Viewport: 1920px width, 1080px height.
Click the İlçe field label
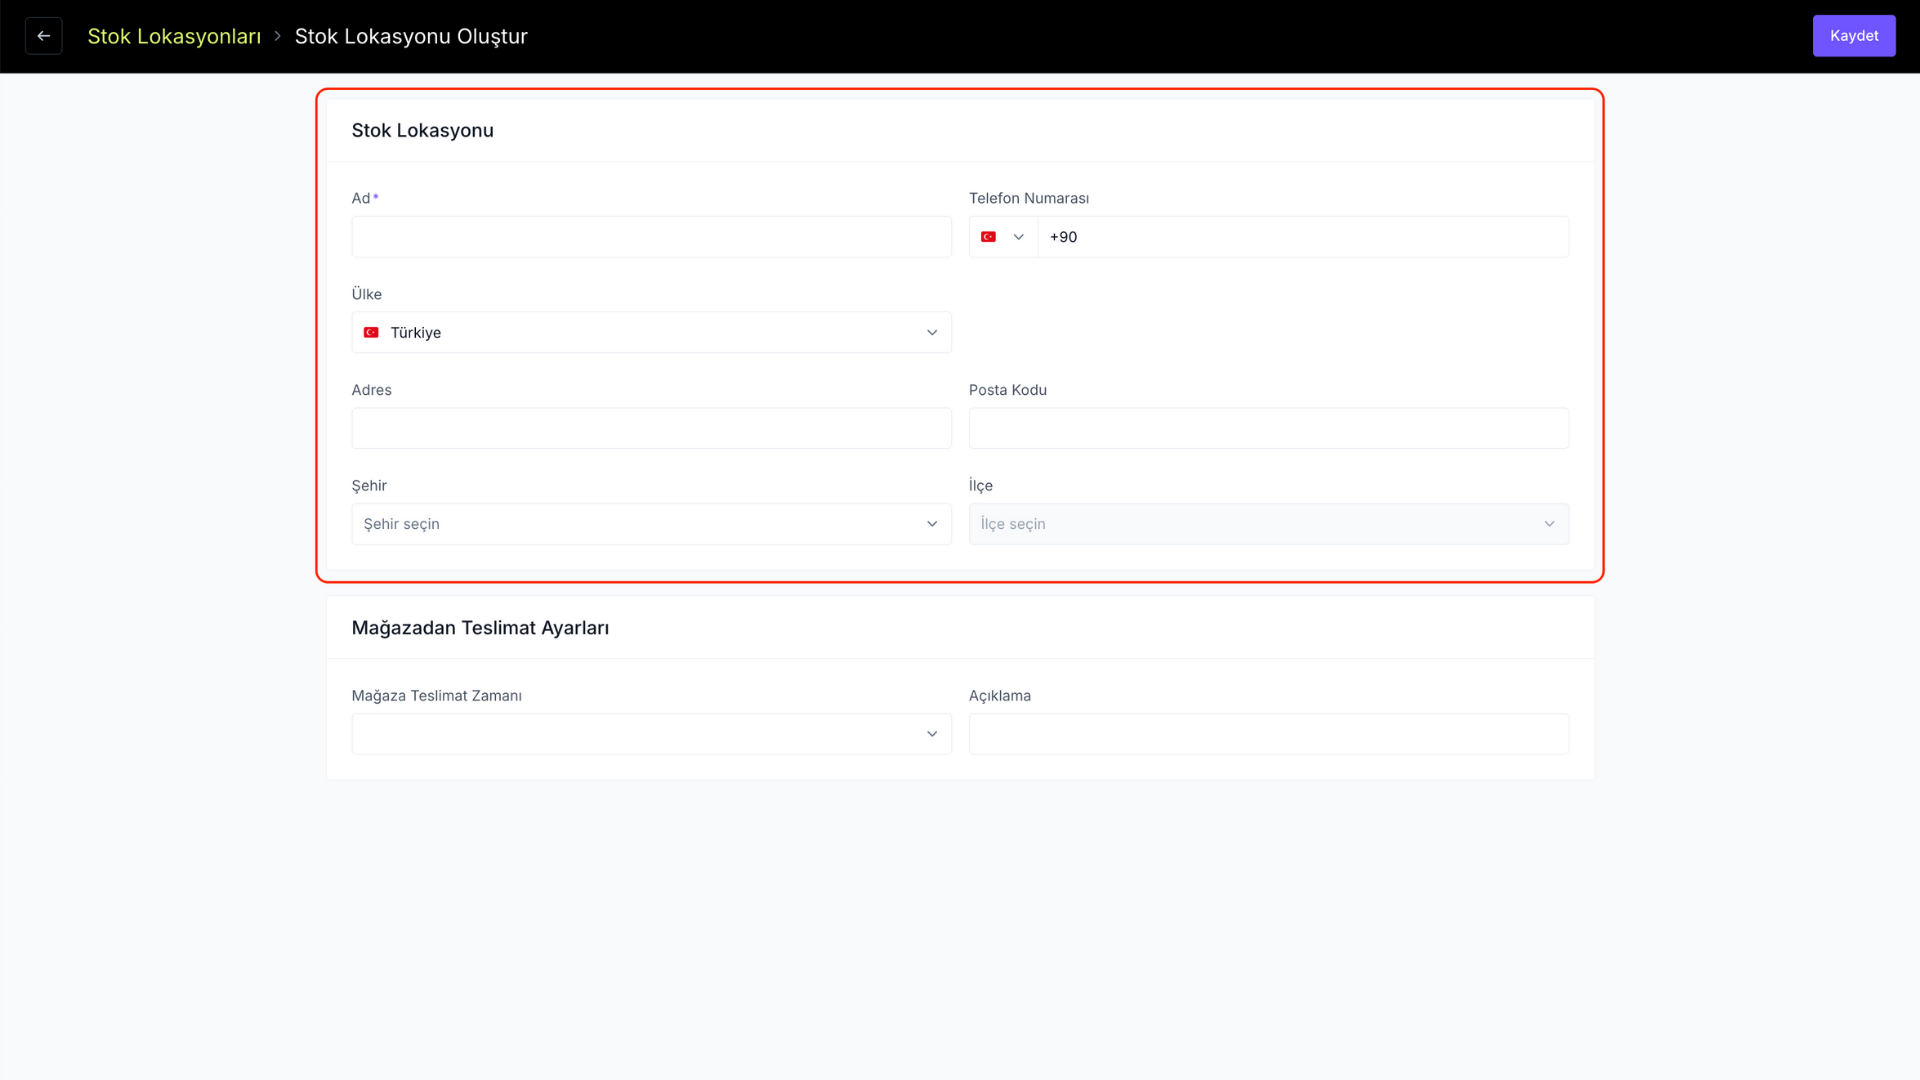(981, 486)
